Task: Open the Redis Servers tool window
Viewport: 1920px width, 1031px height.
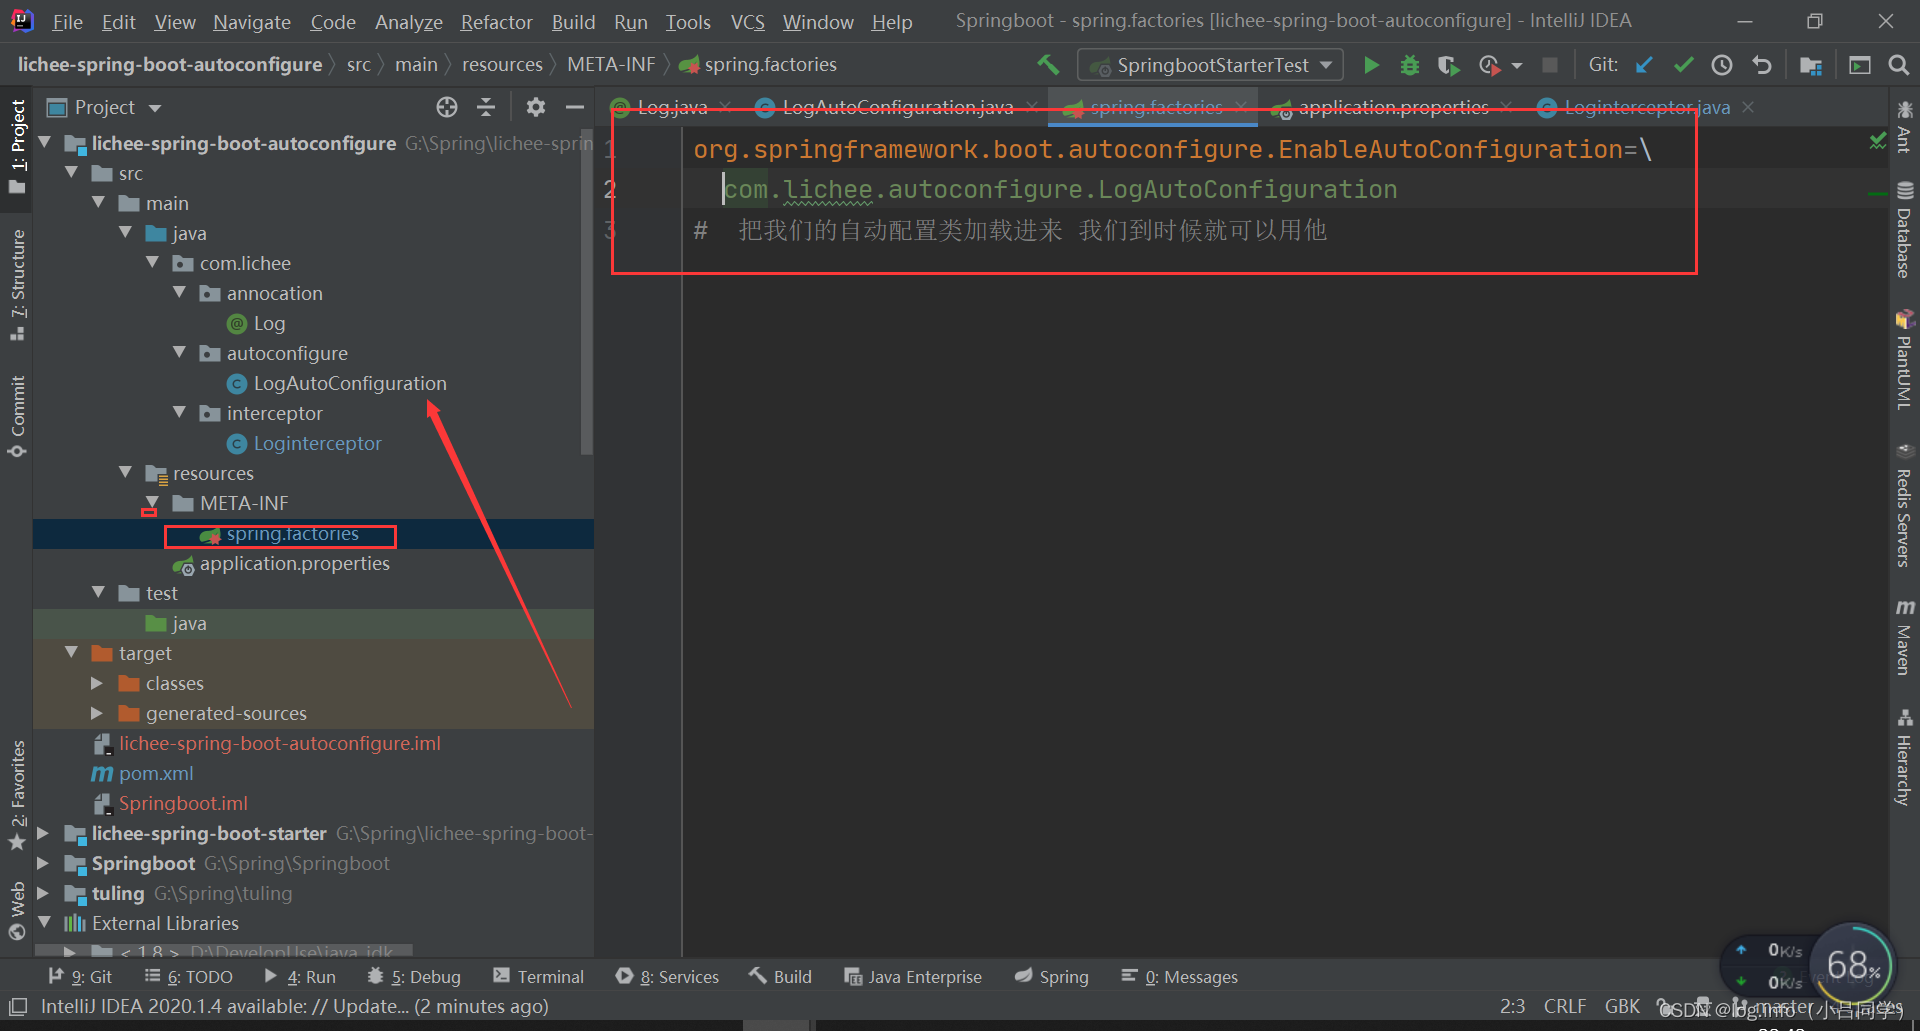Action: pyautogui.click(x=1904, y=505)
